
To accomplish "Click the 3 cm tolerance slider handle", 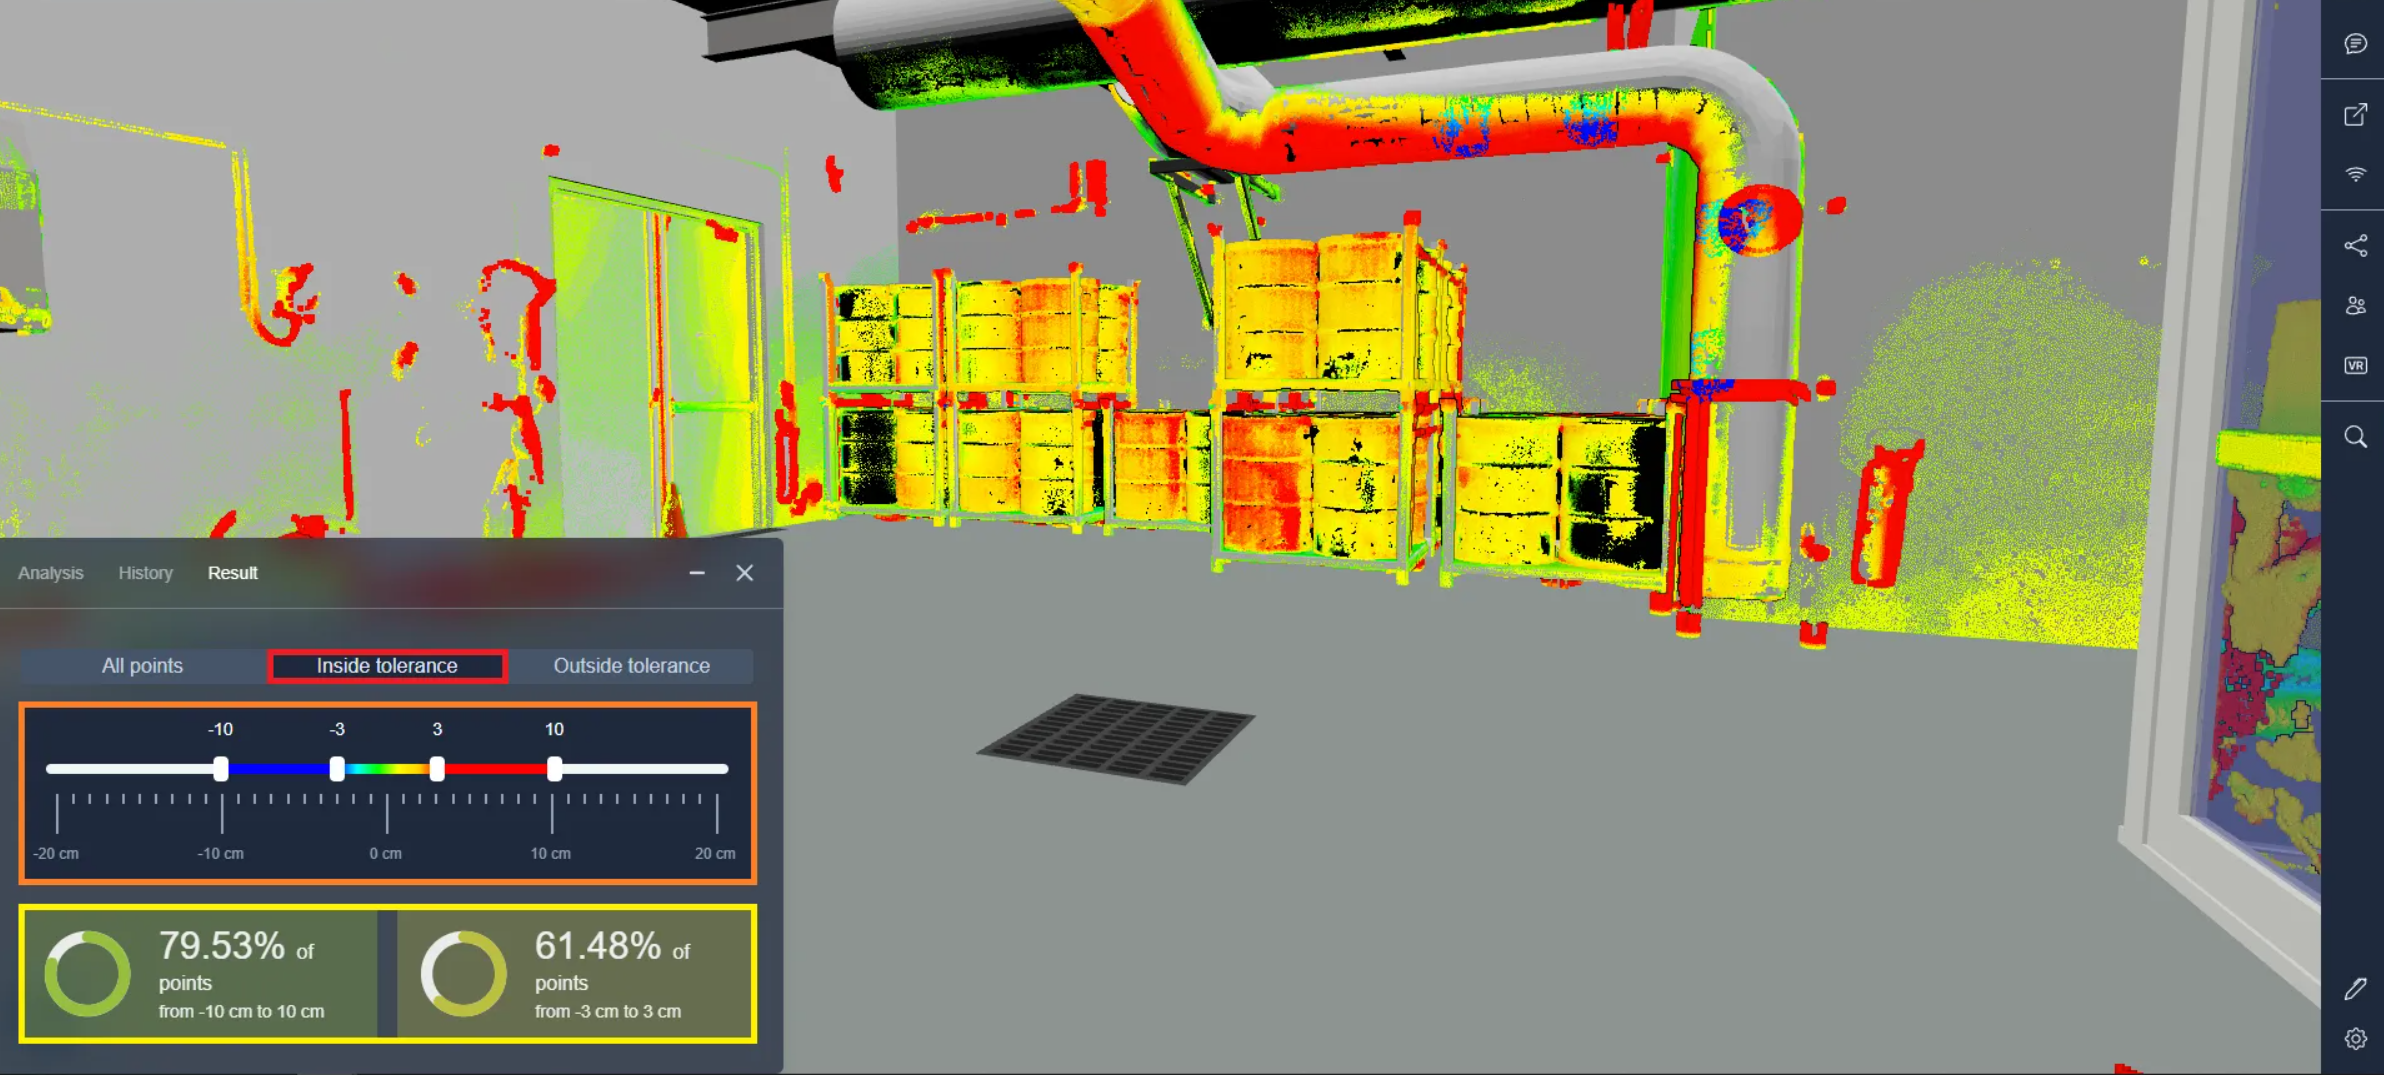I will (437, 768).
